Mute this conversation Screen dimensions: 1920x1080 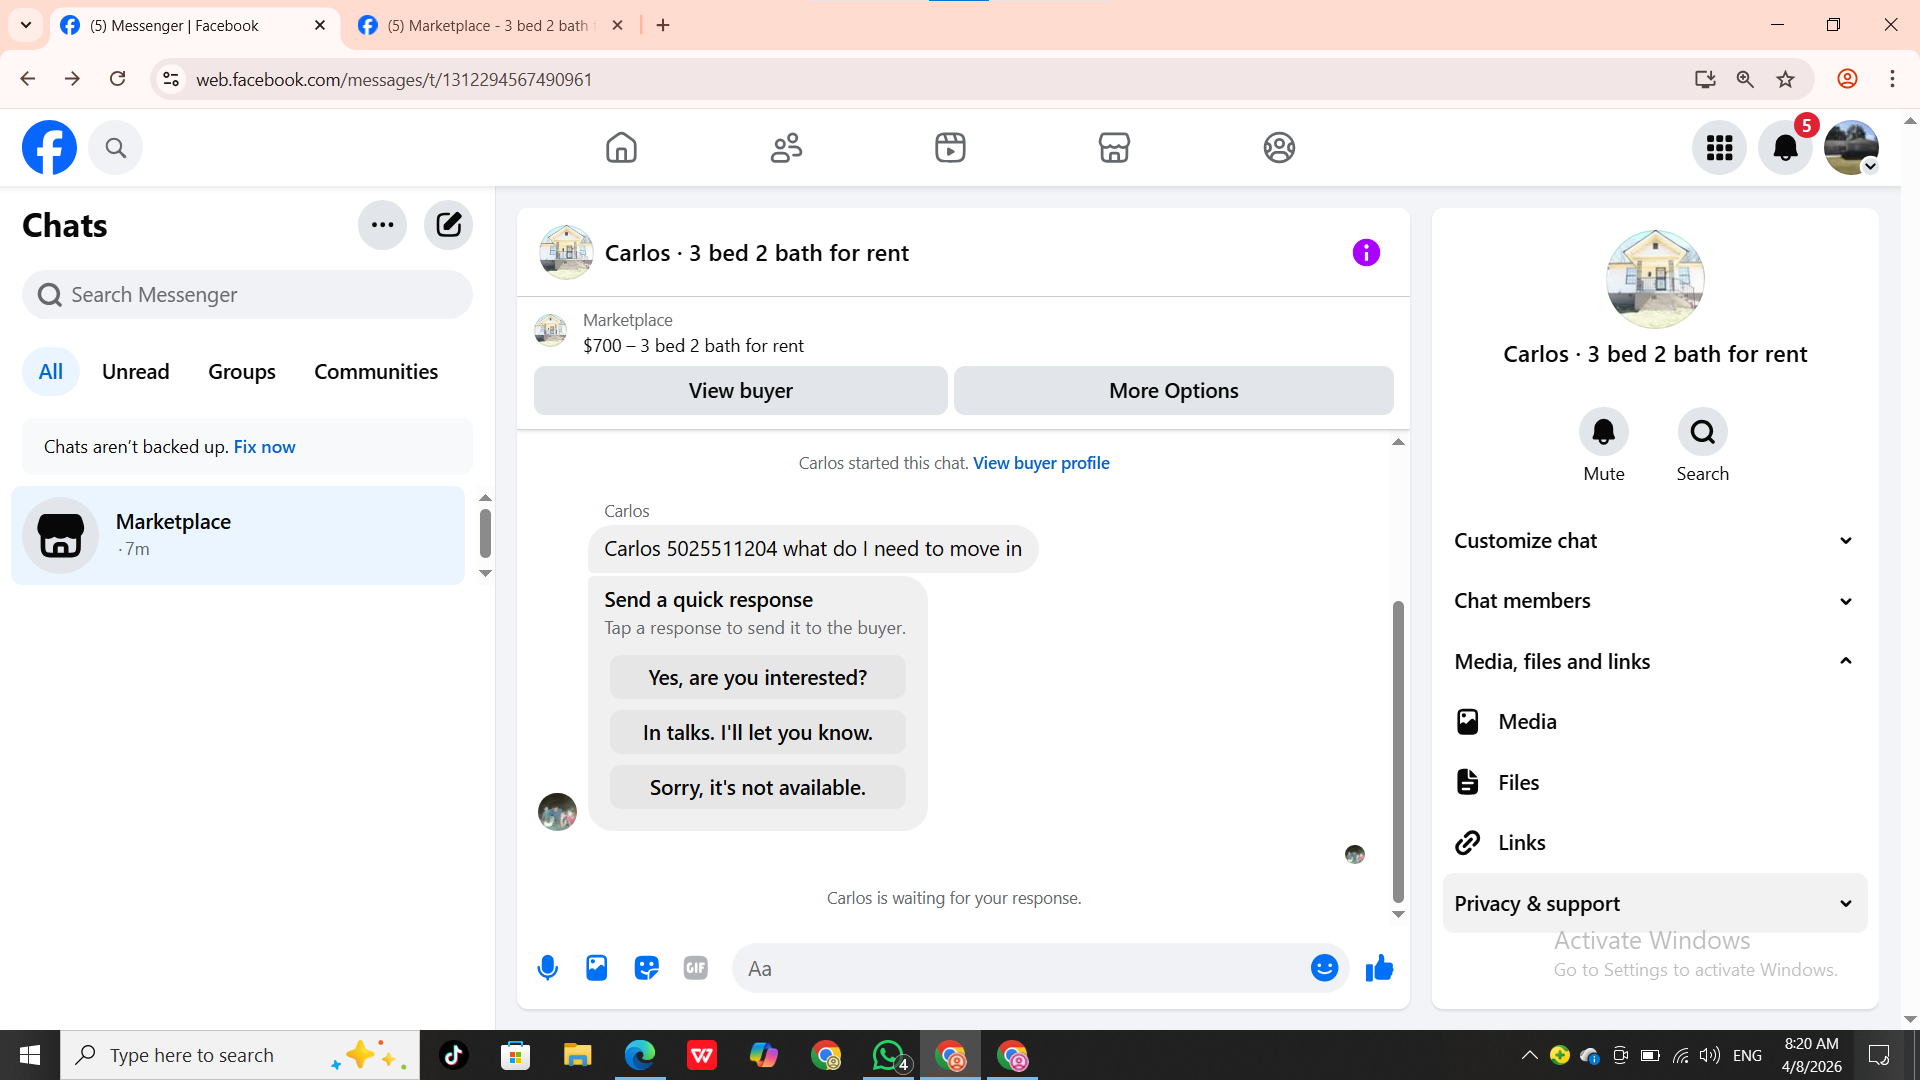pyautogui.click(x=1603, y=432)
